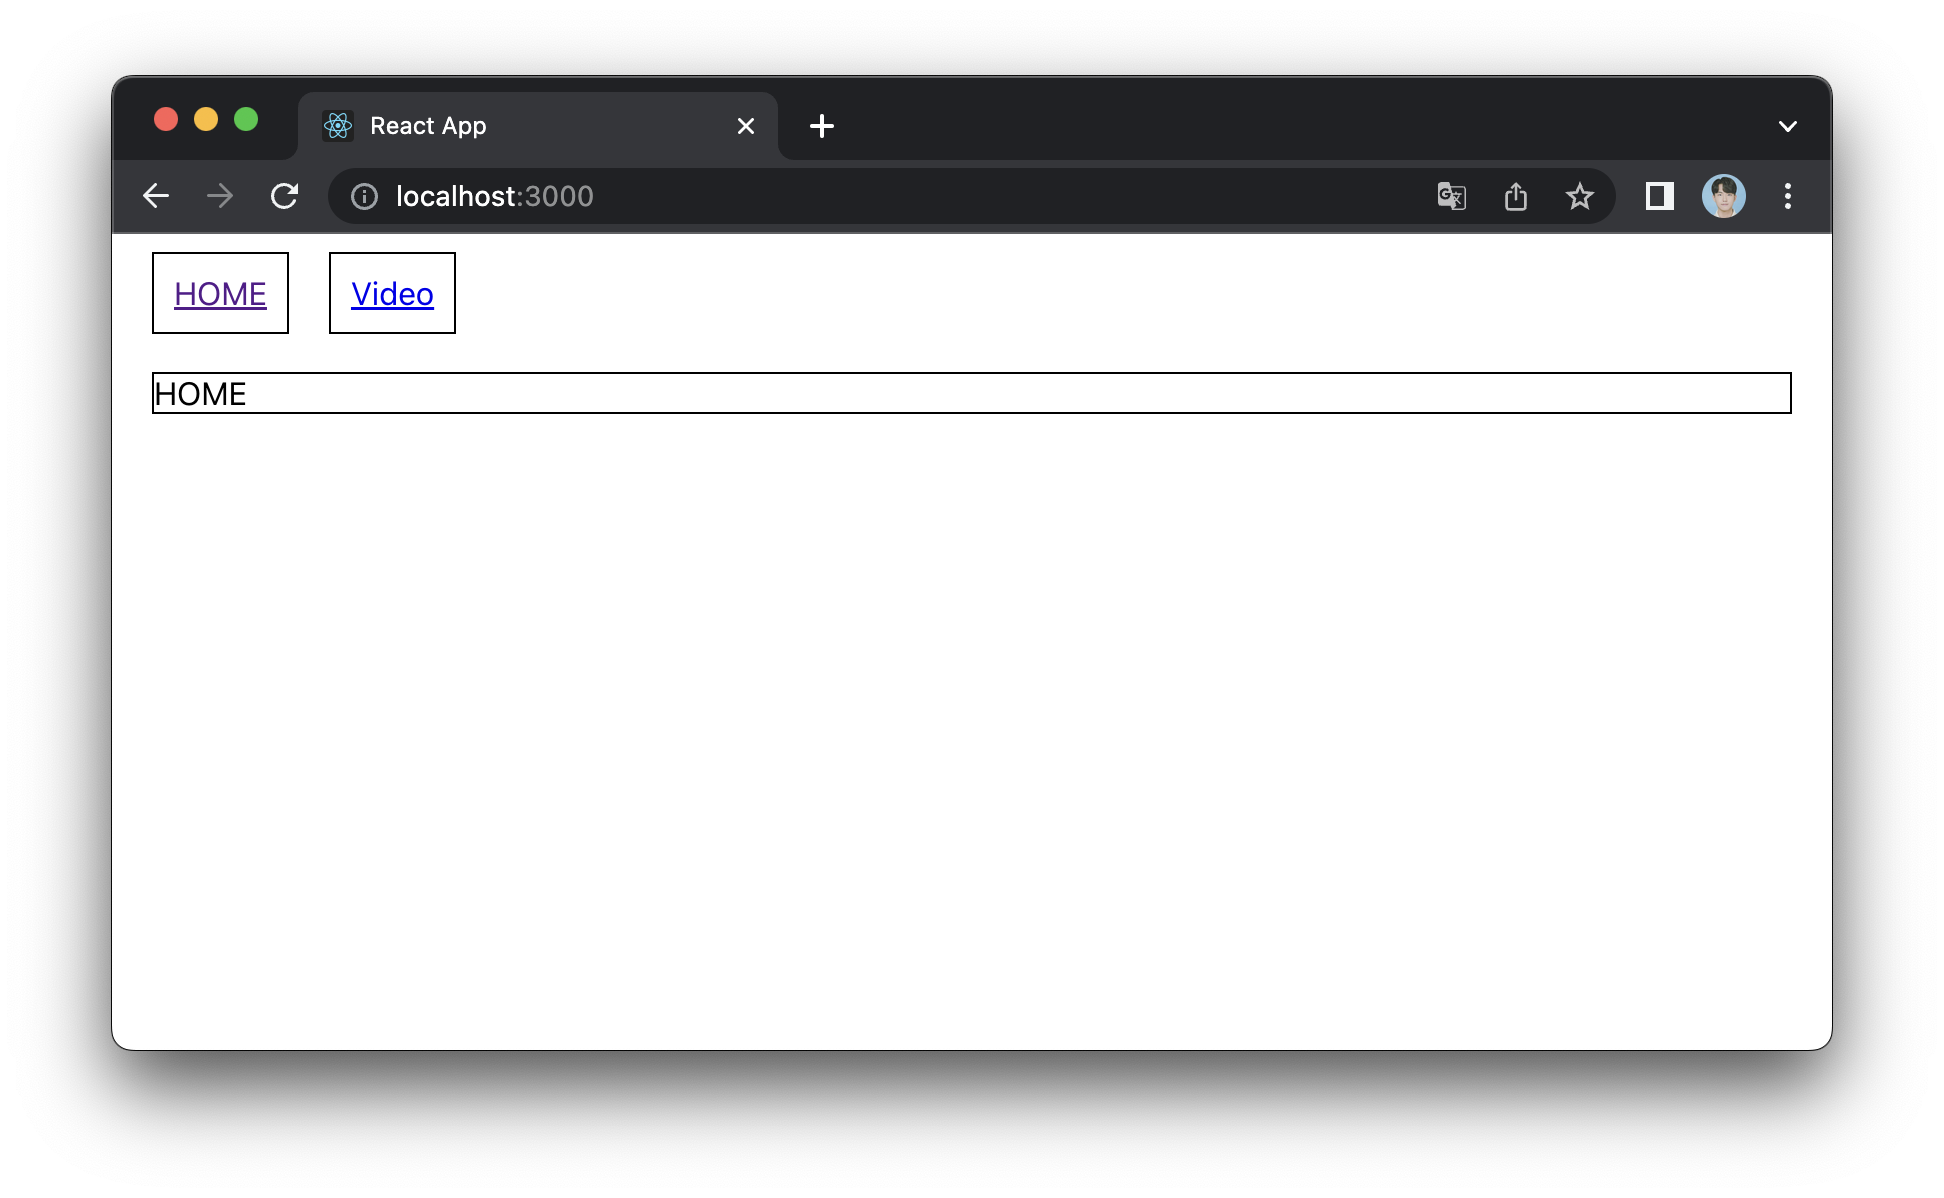Click the share page icon
Screen dimensions: 1944x1198
1515,196
